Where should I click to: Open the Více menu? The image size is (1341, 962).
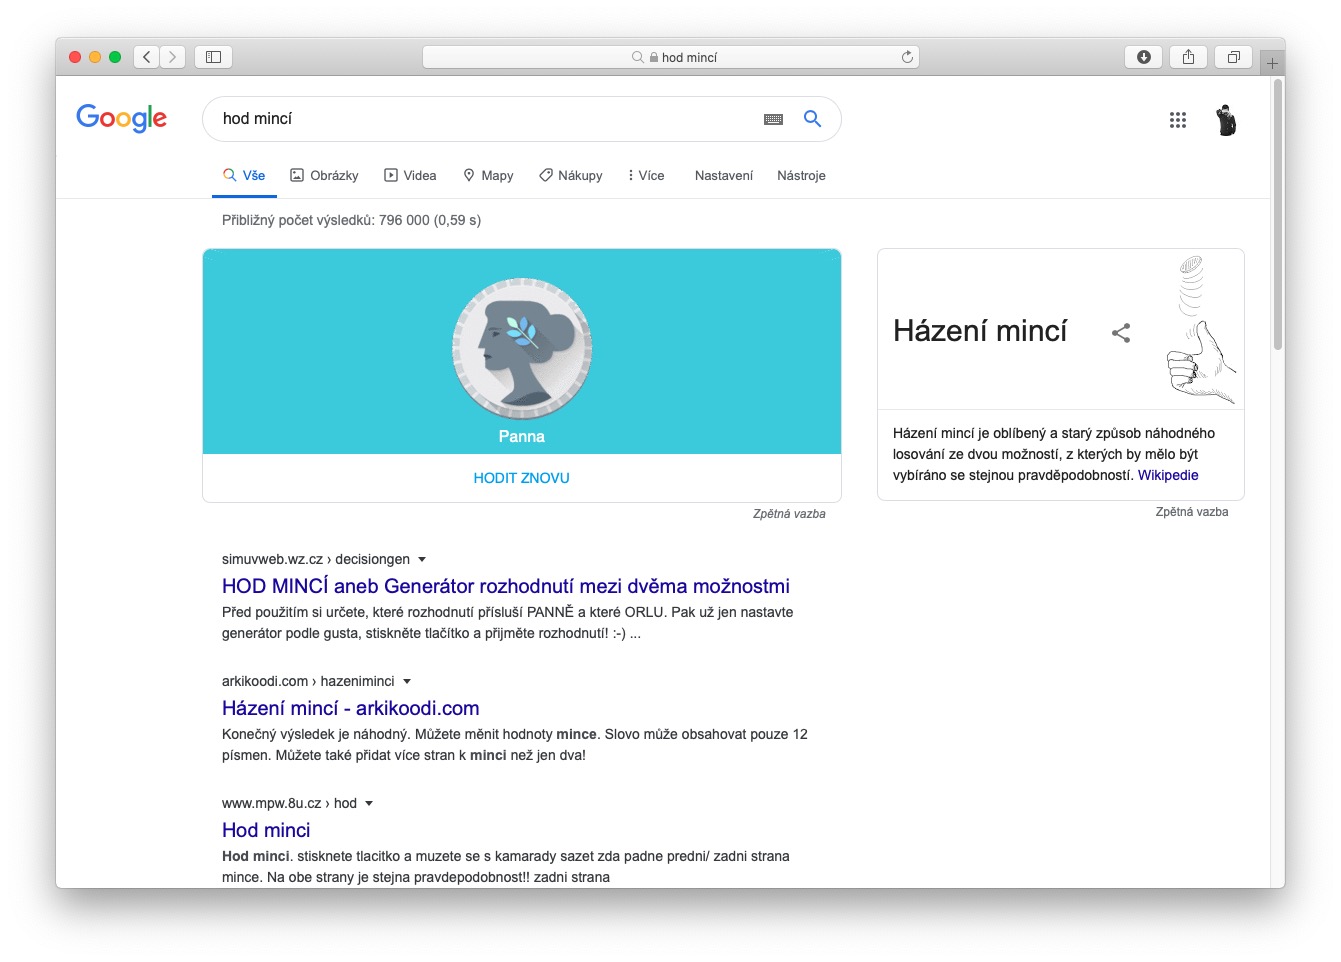[646, 175]
